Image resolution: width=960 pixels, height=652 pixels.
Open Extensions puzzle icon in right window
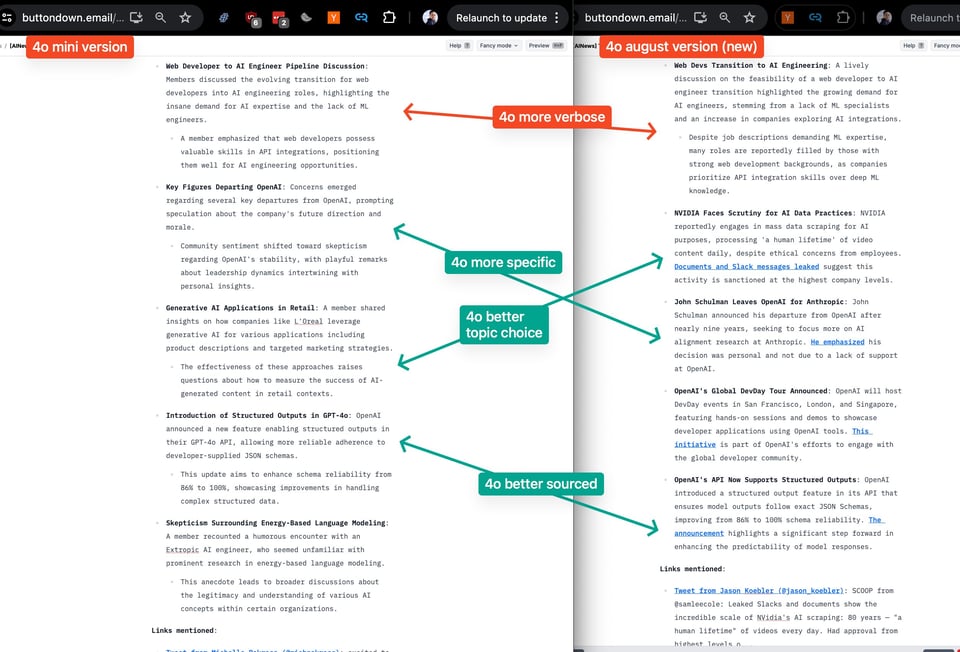coord(843,17)
